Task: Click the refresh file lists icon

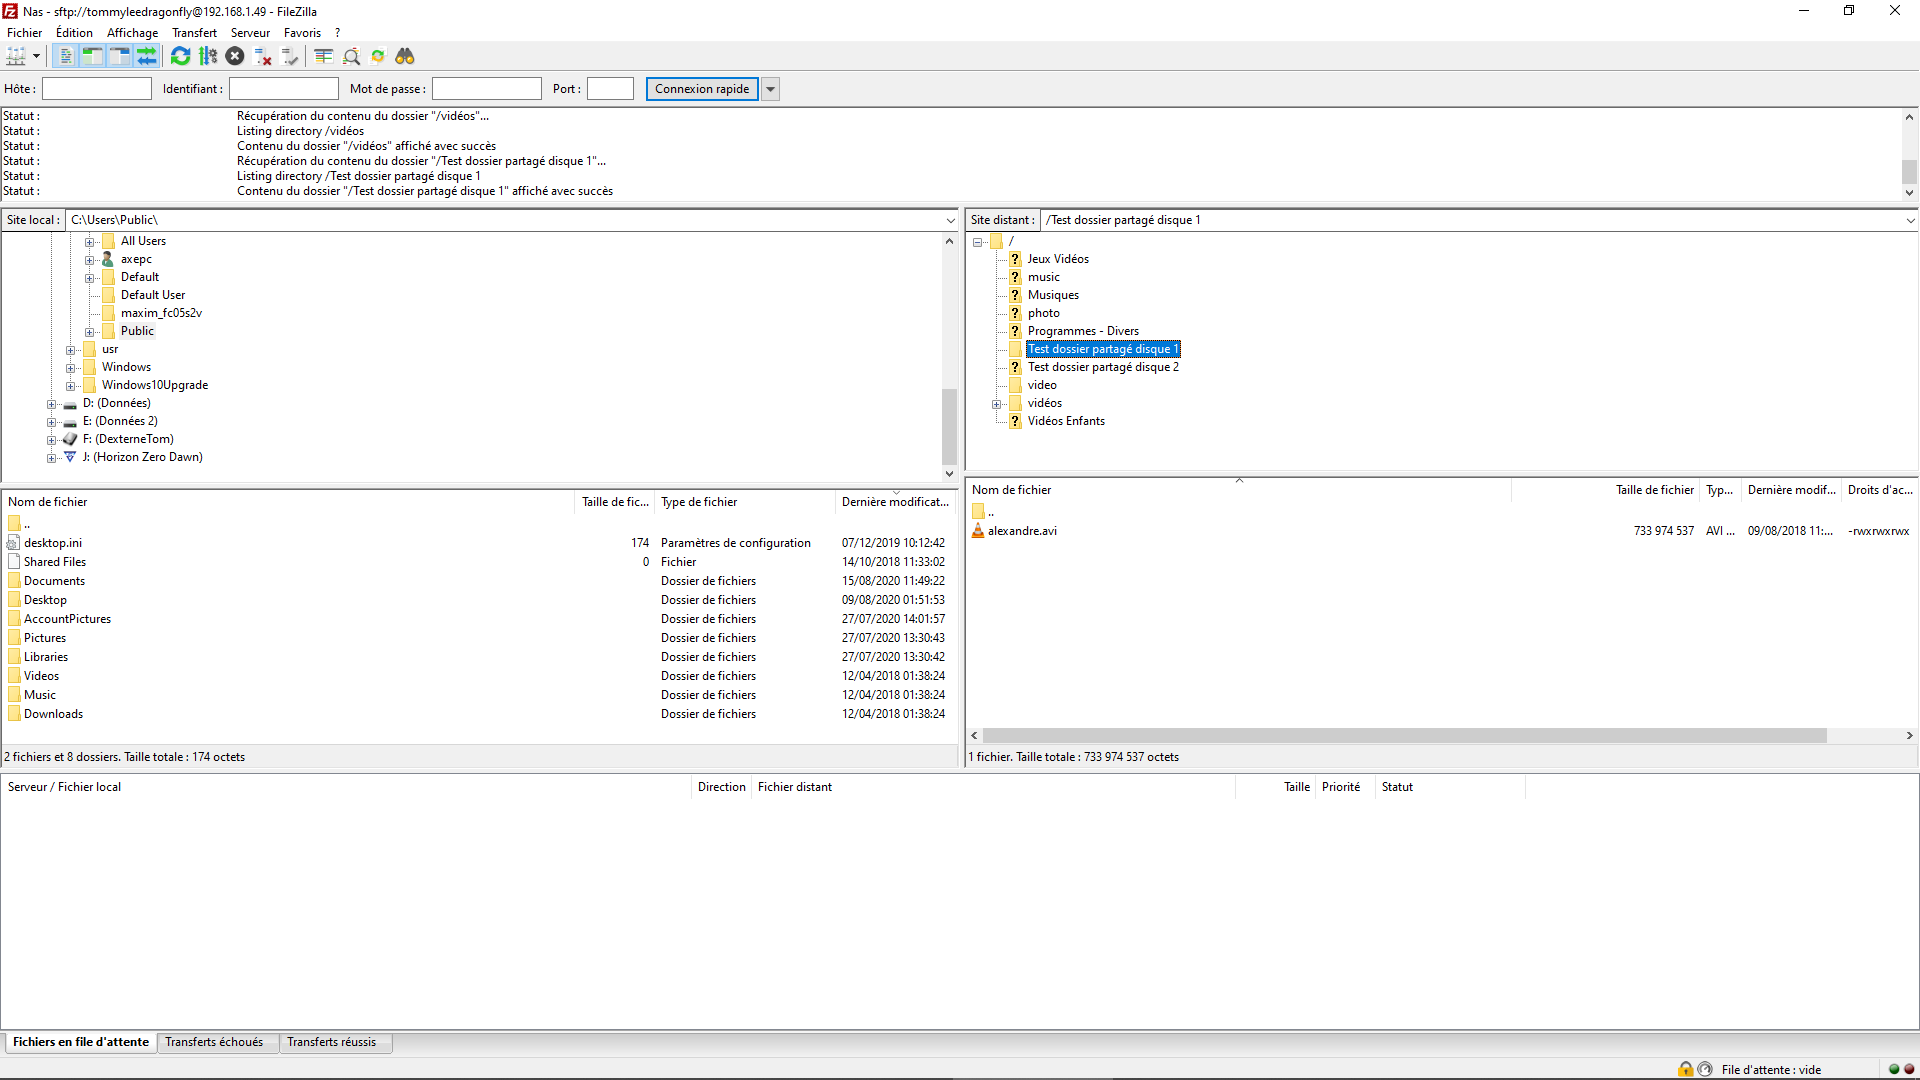Action: point(180,57)
